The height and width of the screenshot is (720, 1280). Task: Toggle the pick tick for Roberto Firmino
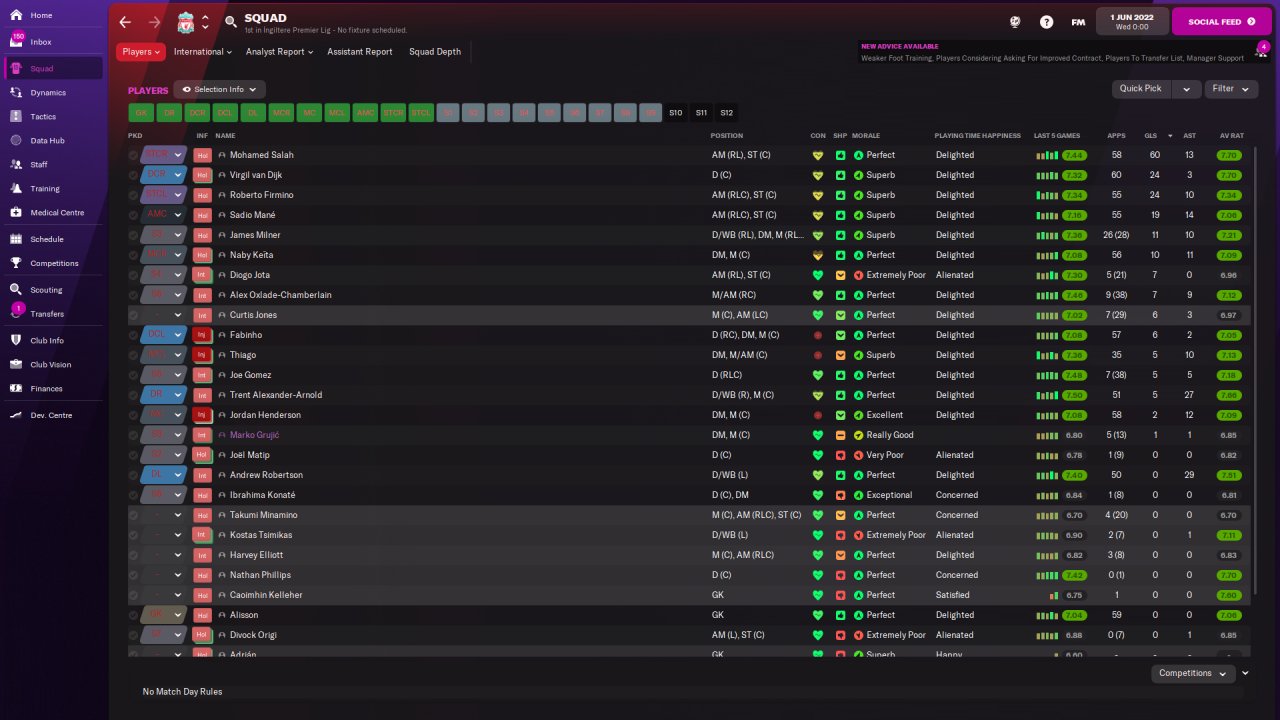coord(134,195)
